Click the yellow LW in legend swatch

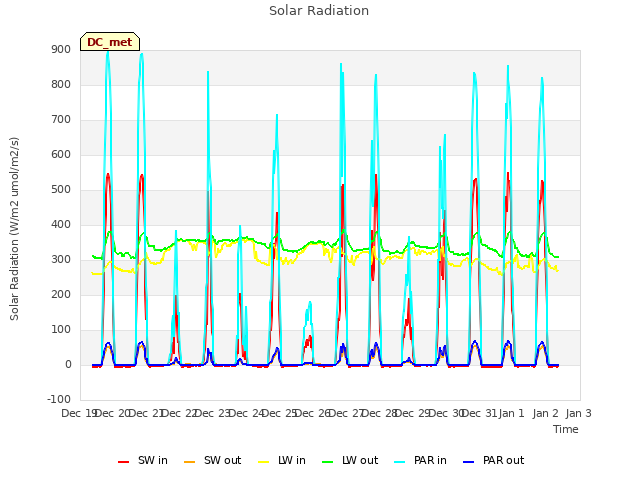264,462
